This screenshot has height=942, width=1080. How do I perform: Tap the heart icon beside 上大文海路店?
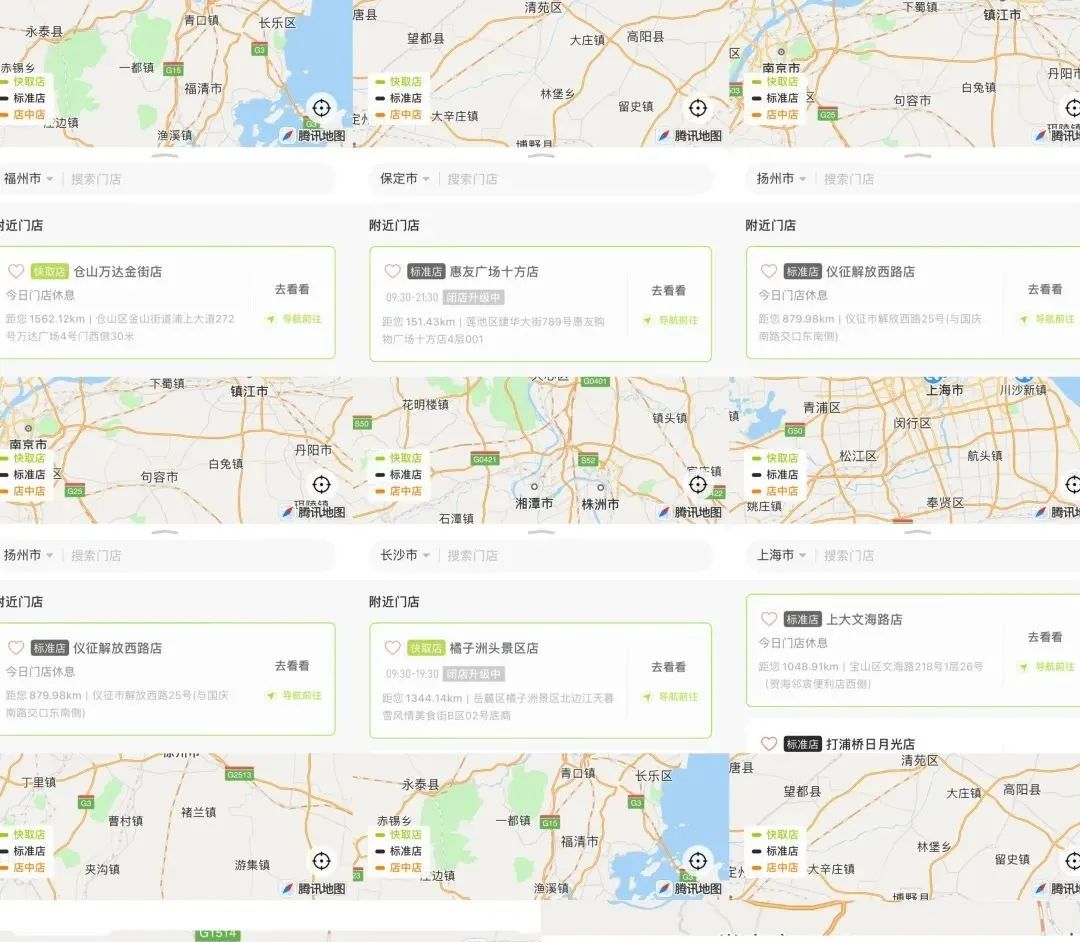769,620
